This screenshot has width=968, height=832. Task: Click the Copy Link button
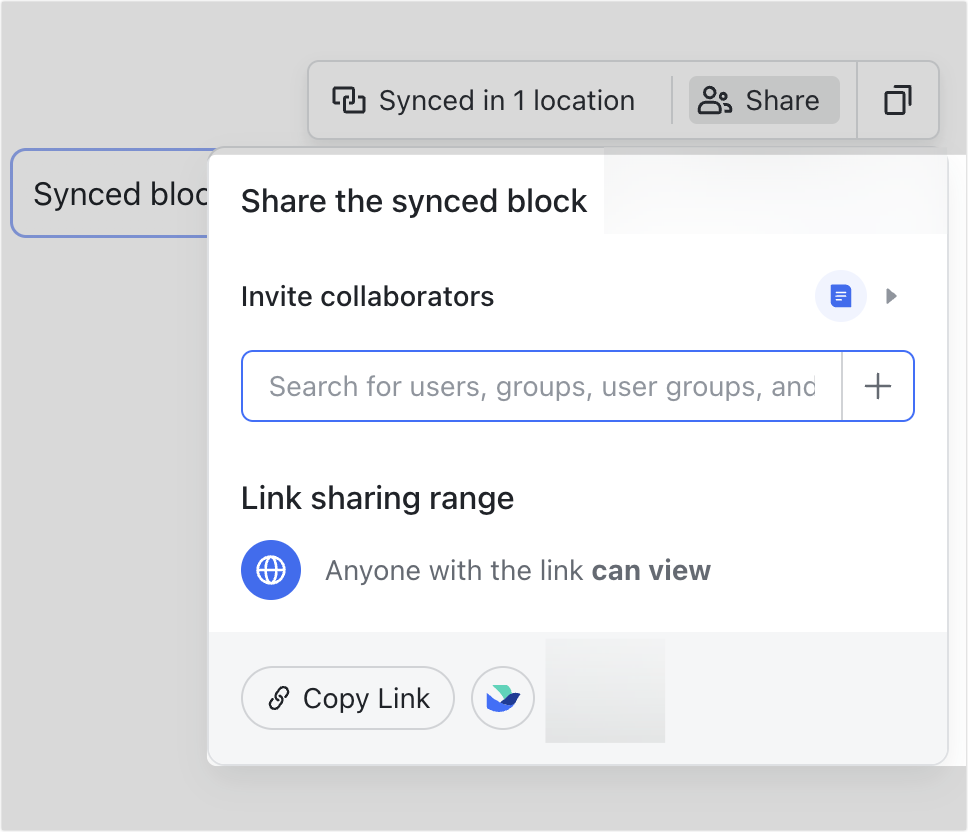point(348,698)
